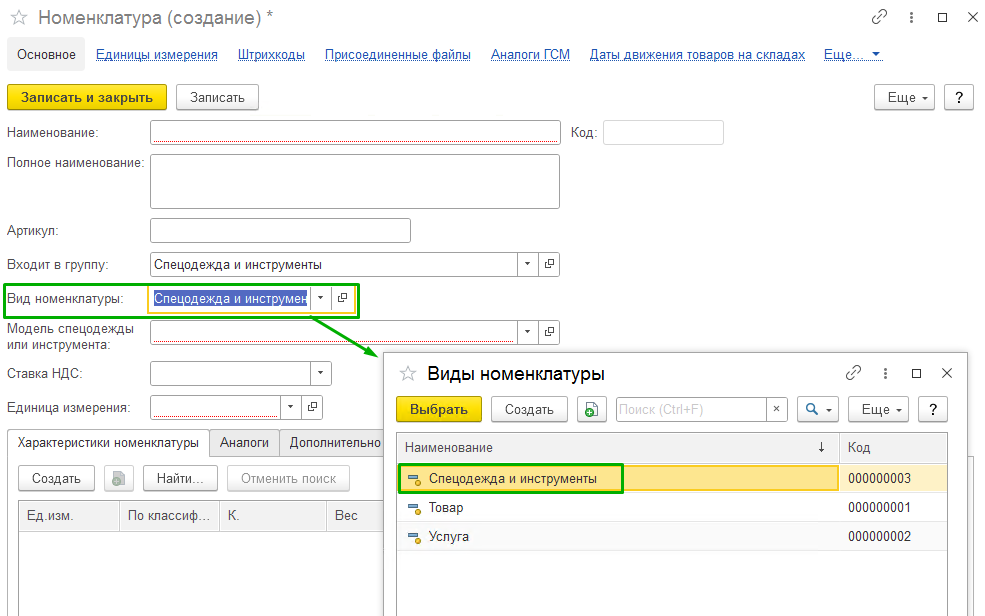Switch to the Штрихкоды tab
Screen dimensions: 985x616
coord(271,55)
